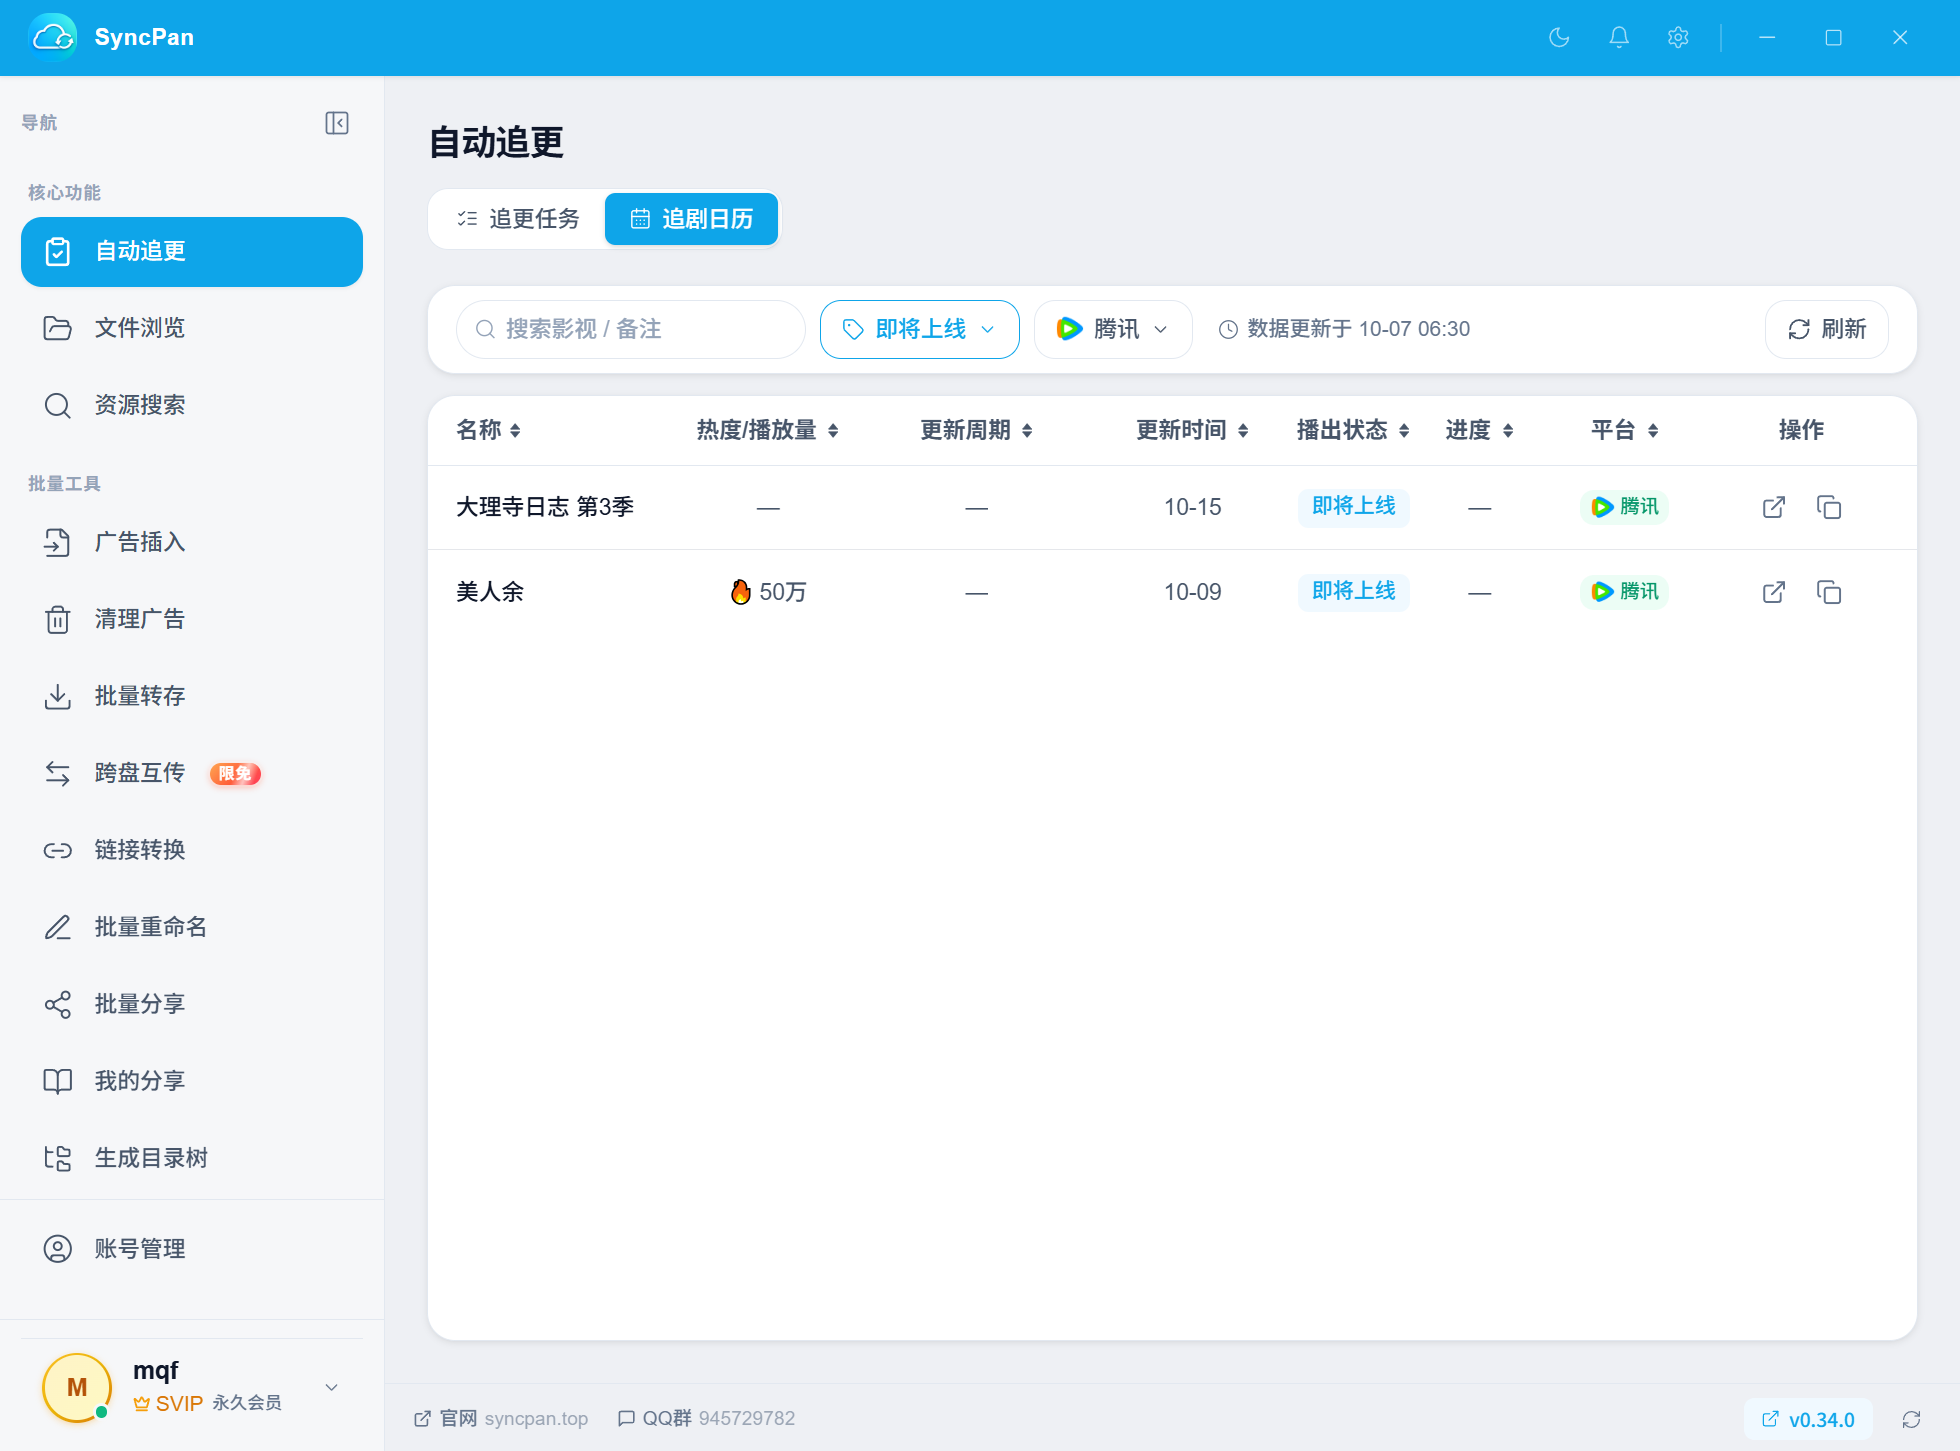The height and width of the screenshot is (1451, 1960).
Task: Select 清理广告 in sidebar
Action: [192, 619]
